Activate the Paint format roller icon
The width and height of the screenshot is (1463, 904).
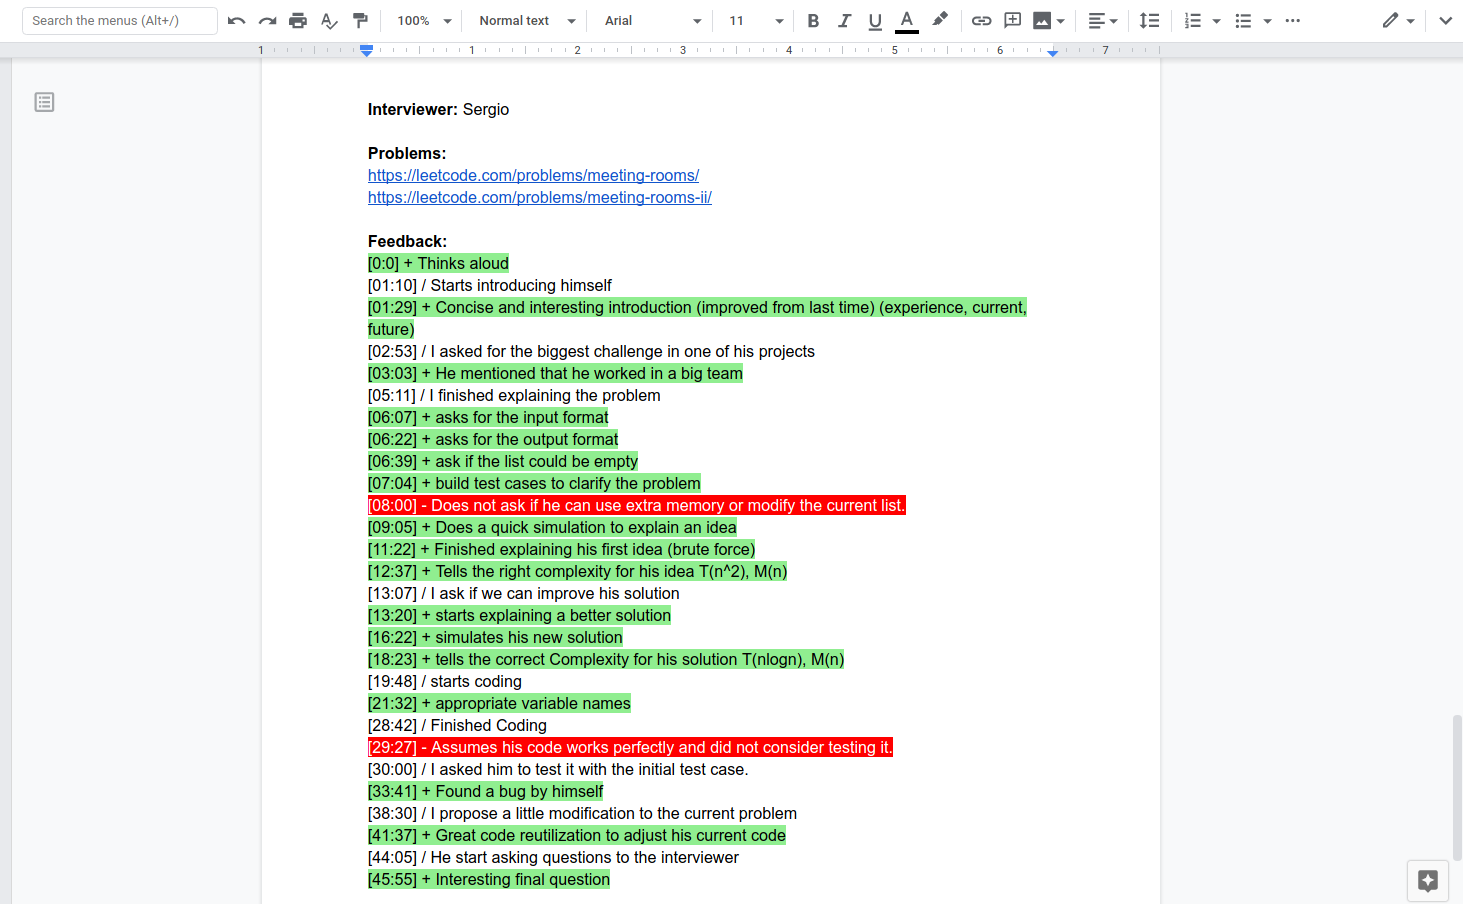(x=360, y=21)
